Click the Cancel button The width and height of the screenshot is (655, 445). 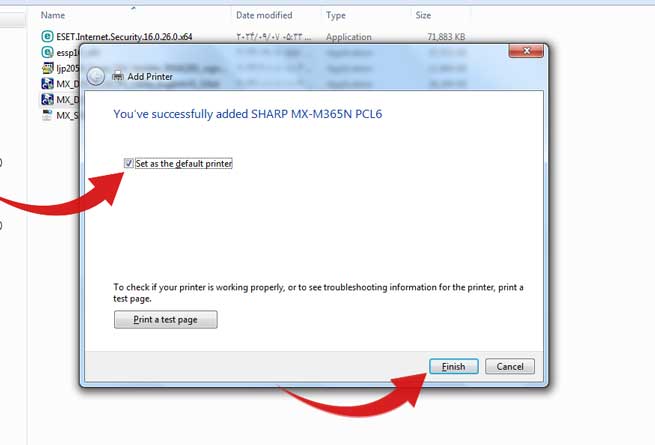(x=510, y=366)
